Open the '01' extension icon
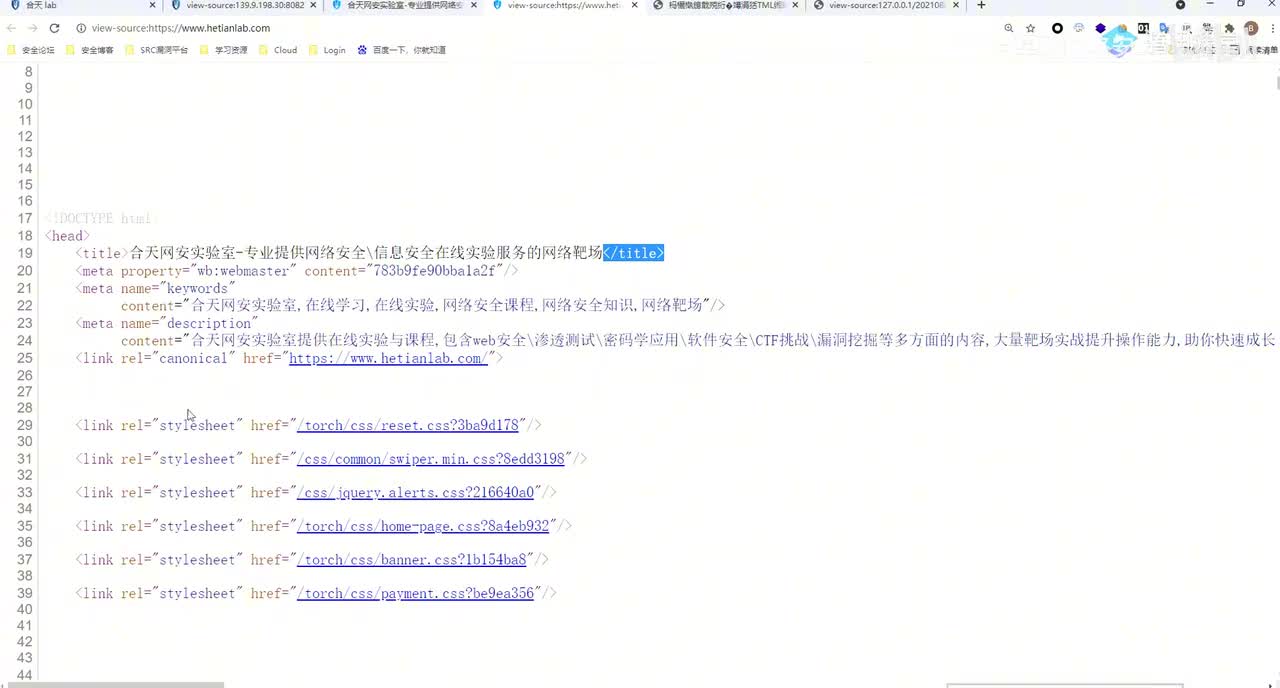 [1143, 28]
